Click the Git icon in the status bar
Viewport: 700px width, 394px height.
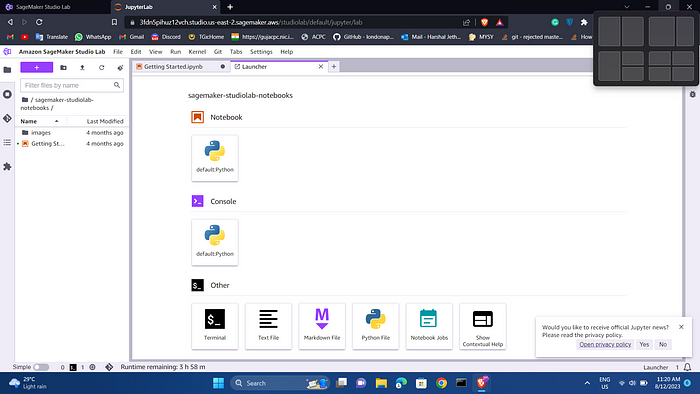[x=109, y=367]
